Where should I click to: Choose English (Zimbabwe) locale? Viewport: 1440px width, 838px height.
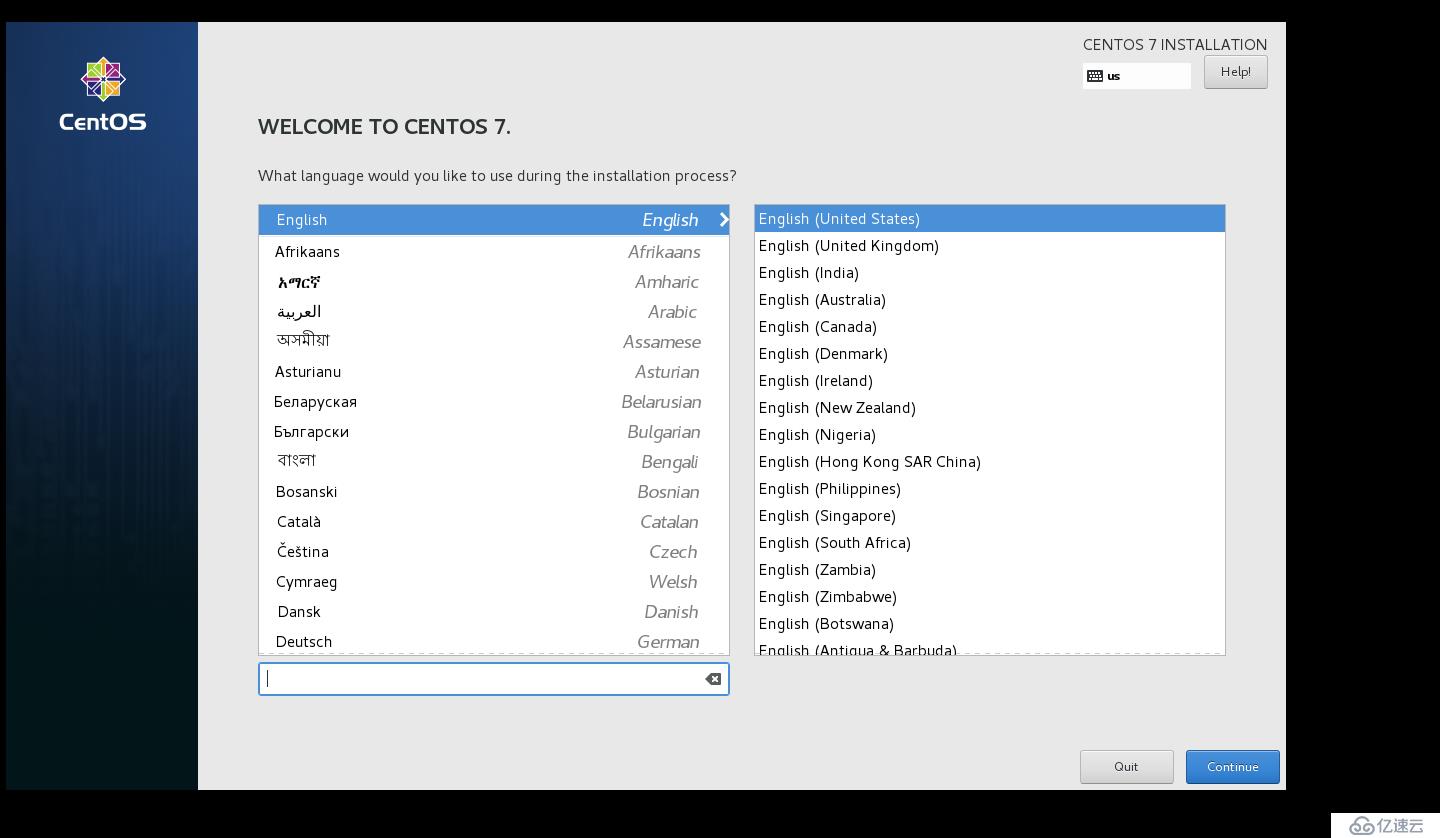click(990, 597)
